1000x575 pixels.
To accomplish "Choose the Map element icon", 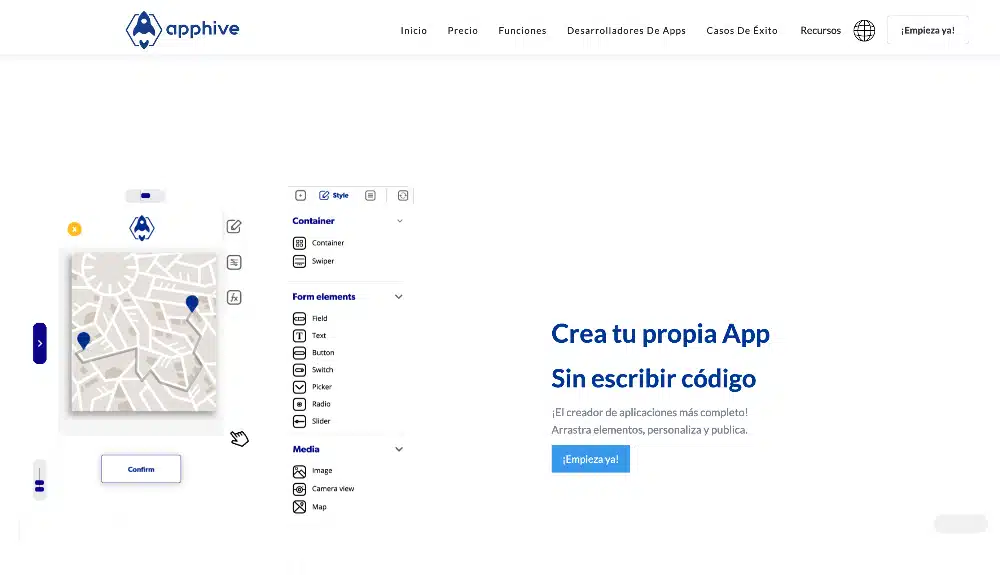I will pos(299,507).
